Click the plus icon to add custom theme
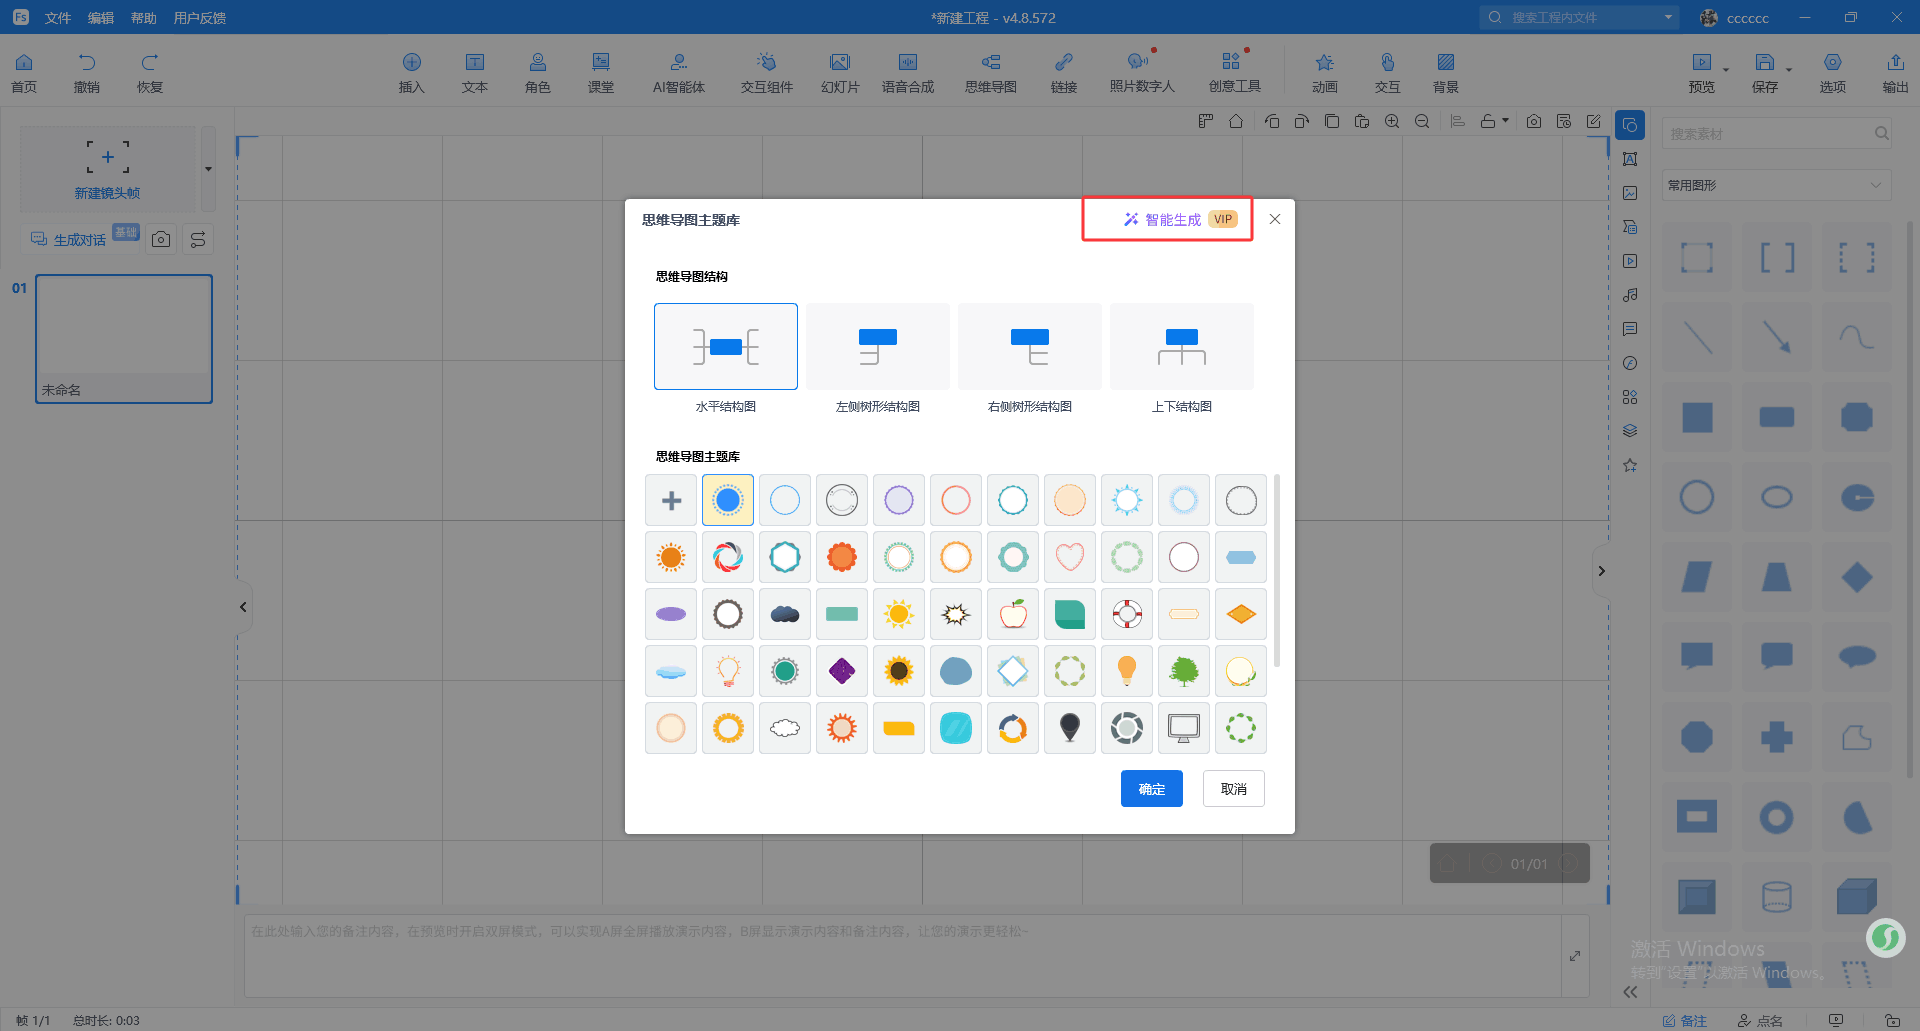The width and height of the screenshot is (1920, 1031). 671,500
